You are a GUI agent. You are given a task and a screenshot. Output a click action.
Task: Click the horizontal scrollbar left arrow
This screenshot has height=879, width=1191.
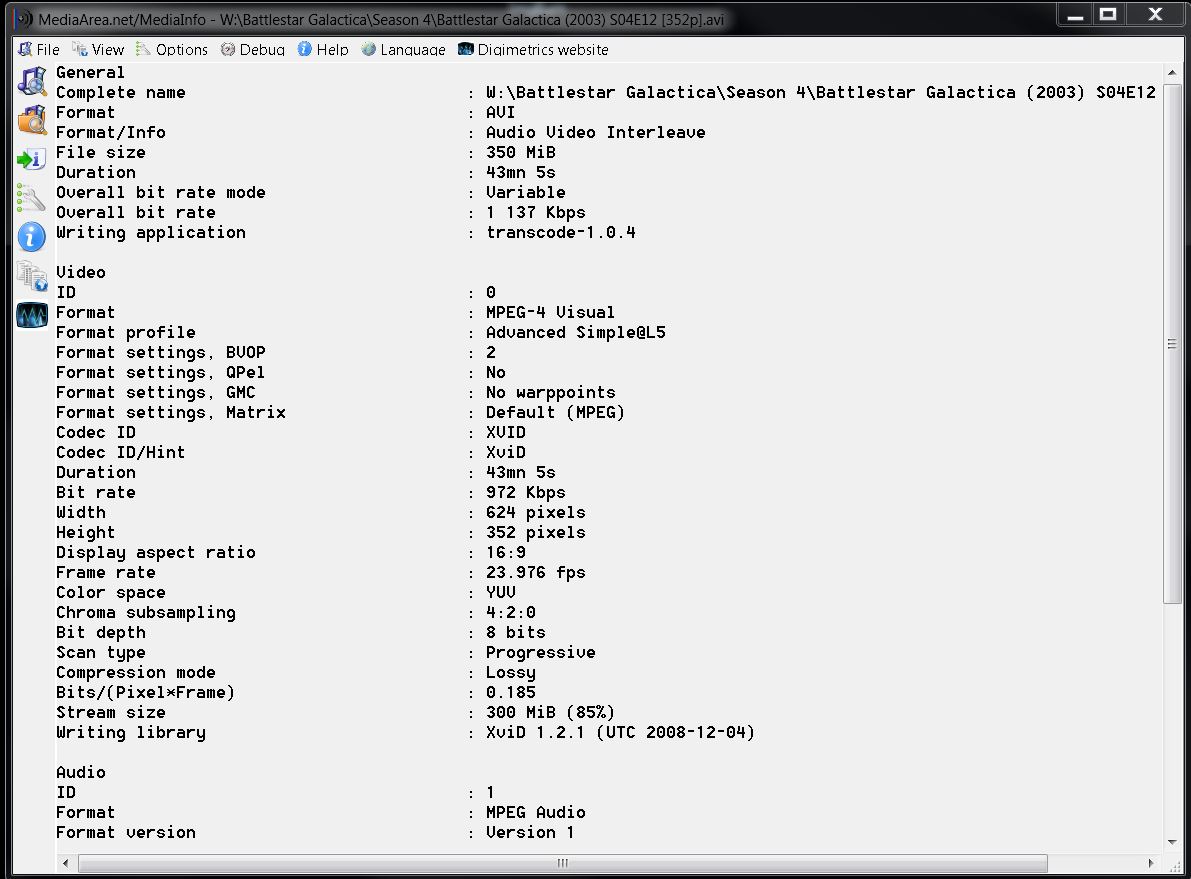coord(66,863)
